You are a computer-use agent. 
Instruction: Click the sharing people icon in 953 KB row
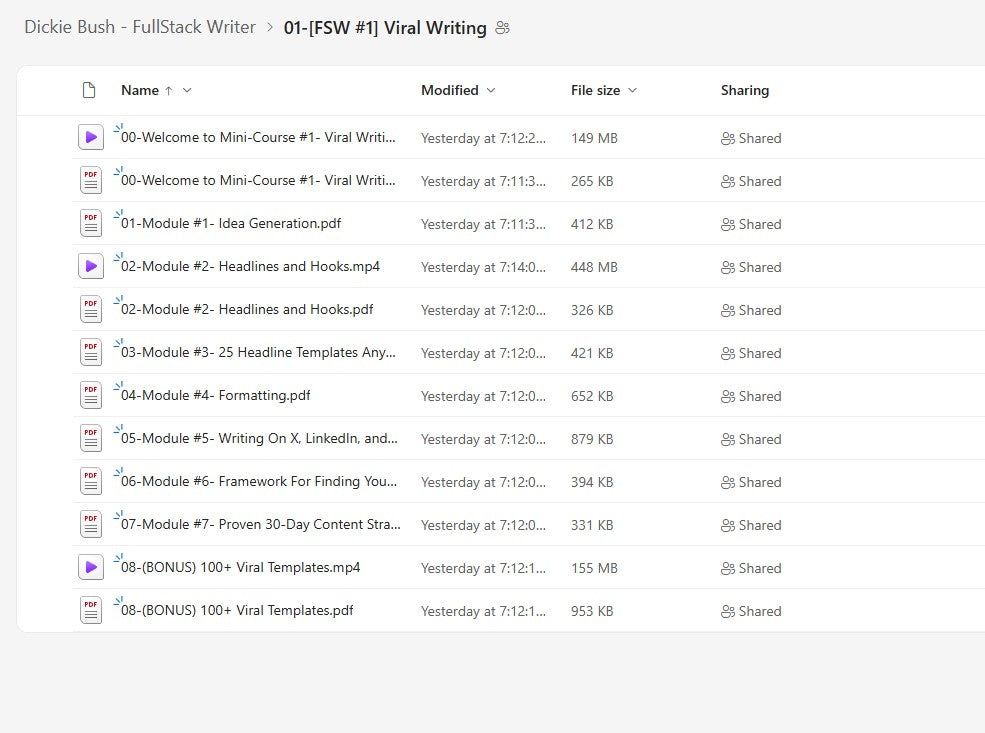(x=727, y=611)
